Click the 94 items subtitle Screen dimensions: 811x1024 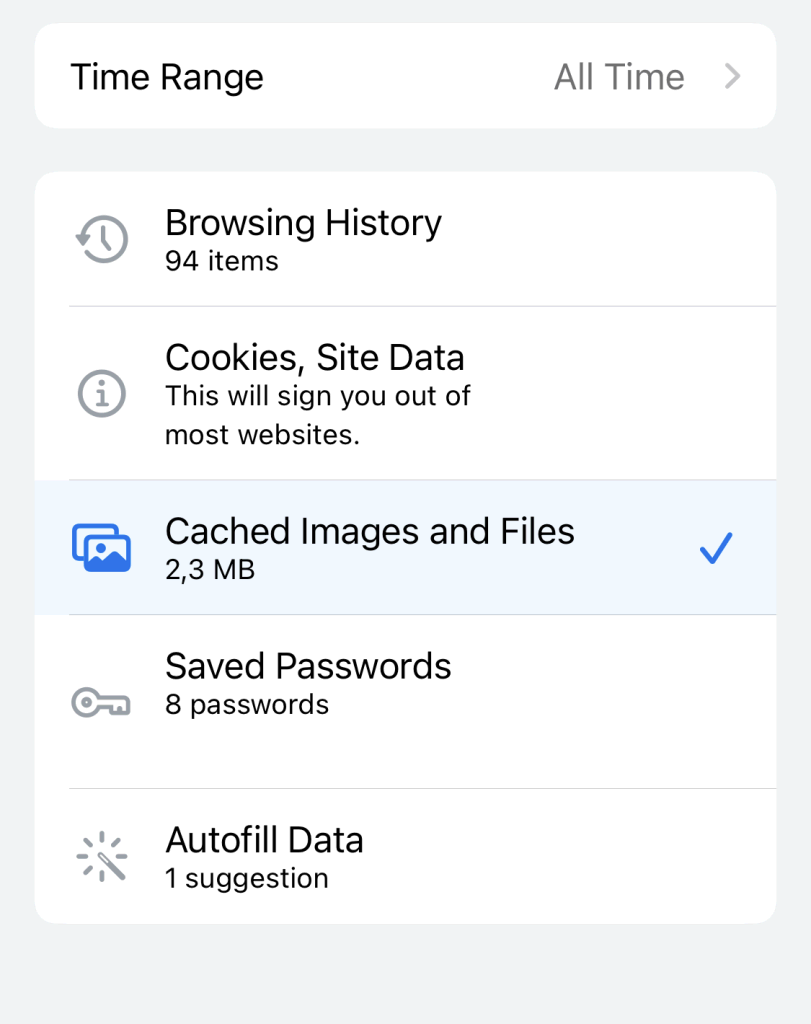222,262
